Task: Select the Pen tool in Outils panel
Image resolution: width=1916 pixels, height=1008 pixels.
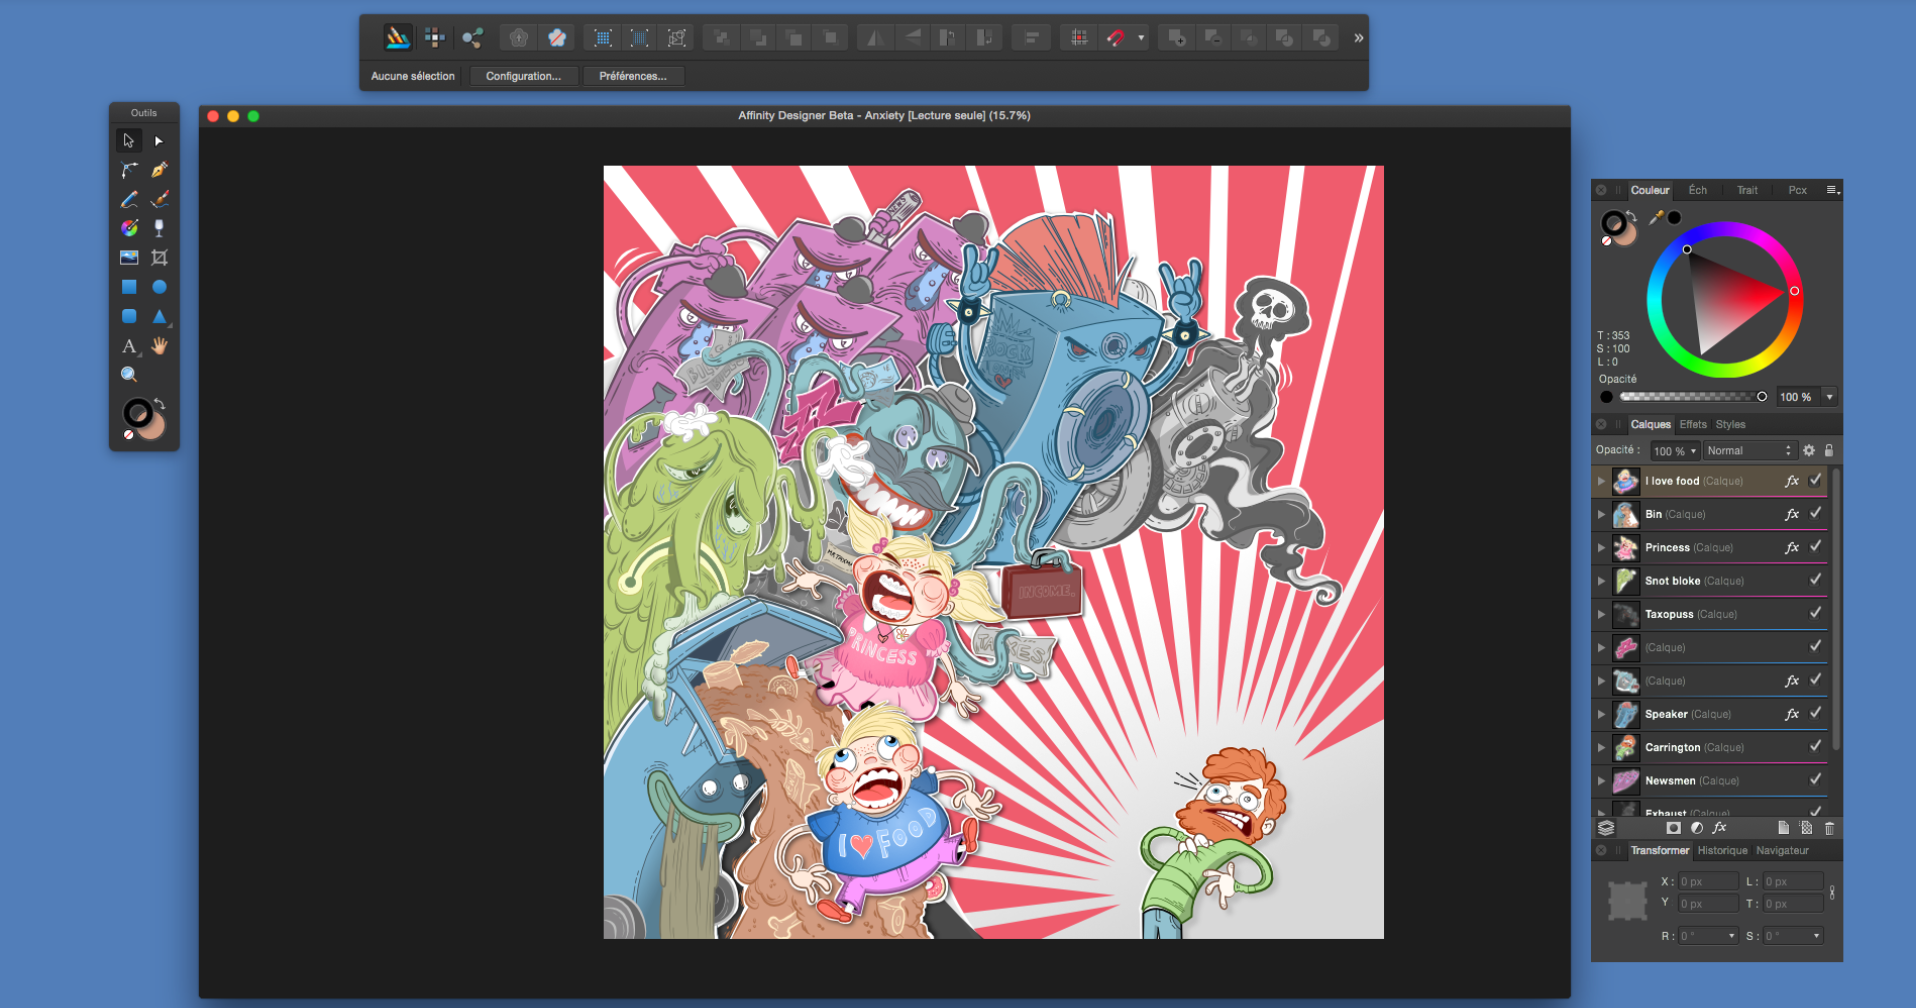Action: pos(159,170)
